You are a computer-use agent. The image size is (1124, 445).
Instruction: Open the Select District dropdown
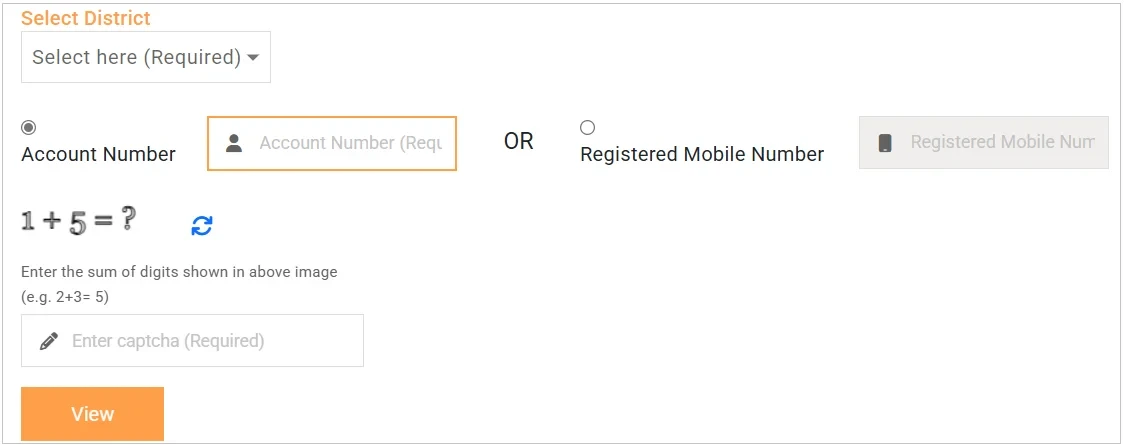click(146, 57)
